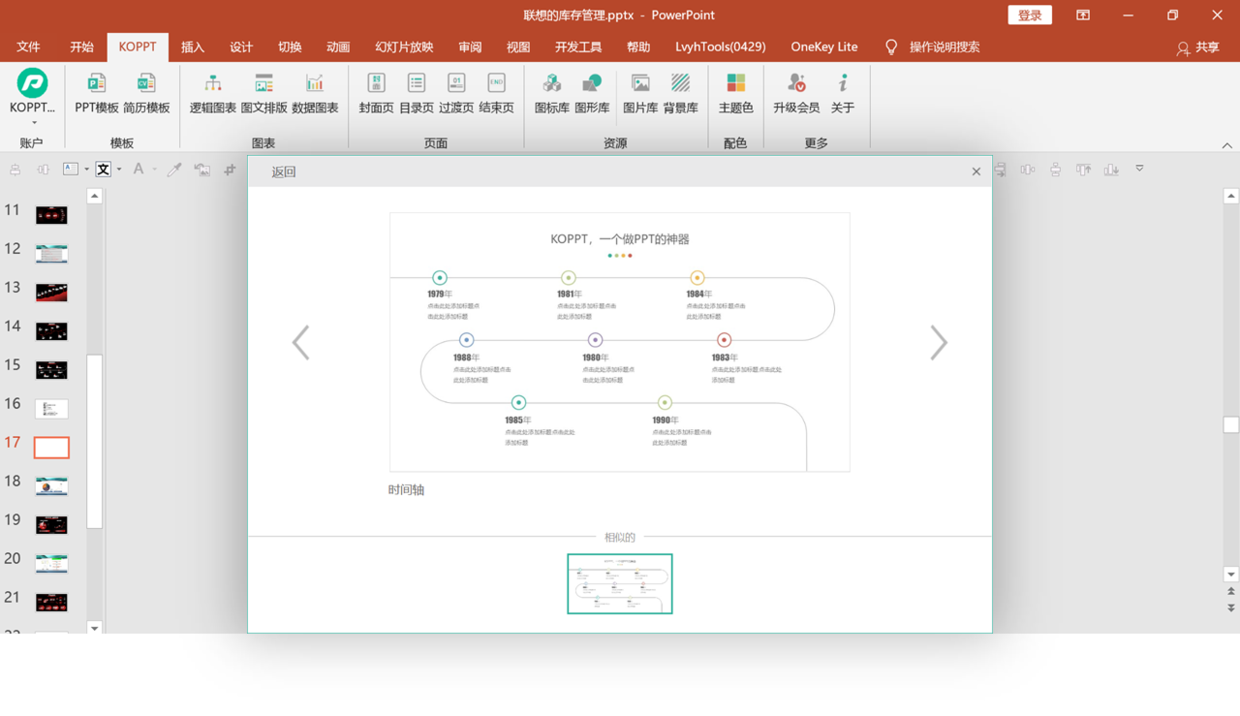Open the OneKey Lite tab
Screen dimensions: 1240x716
[x=824, y=47]
